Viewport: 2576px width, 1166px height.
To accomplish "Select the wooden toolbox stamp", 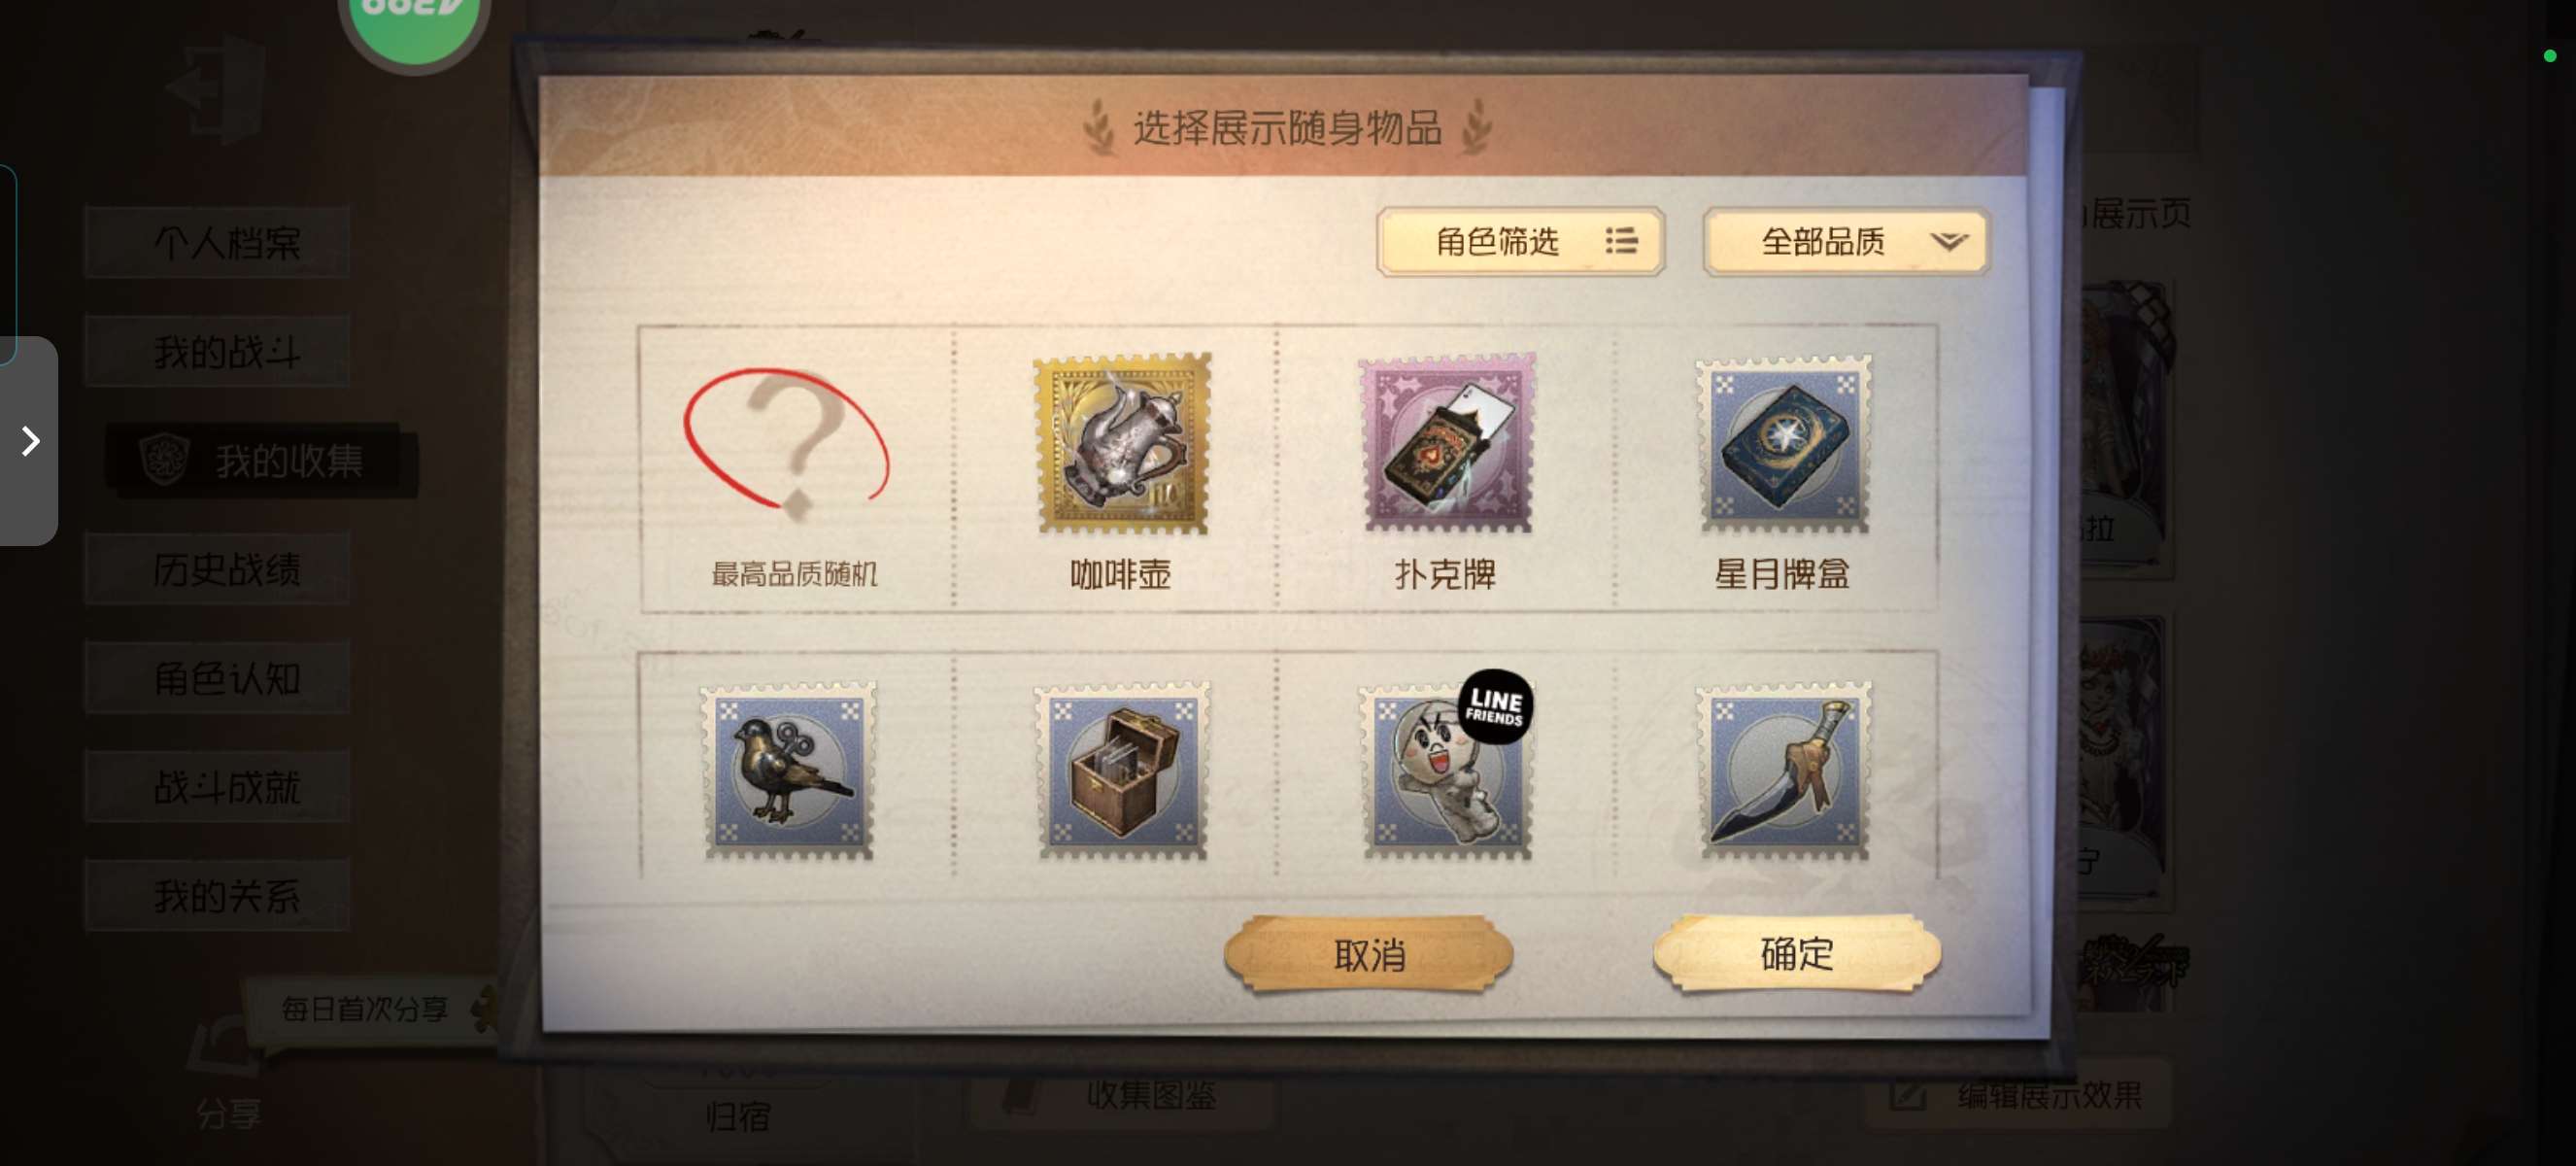I will coord(1121,771).
